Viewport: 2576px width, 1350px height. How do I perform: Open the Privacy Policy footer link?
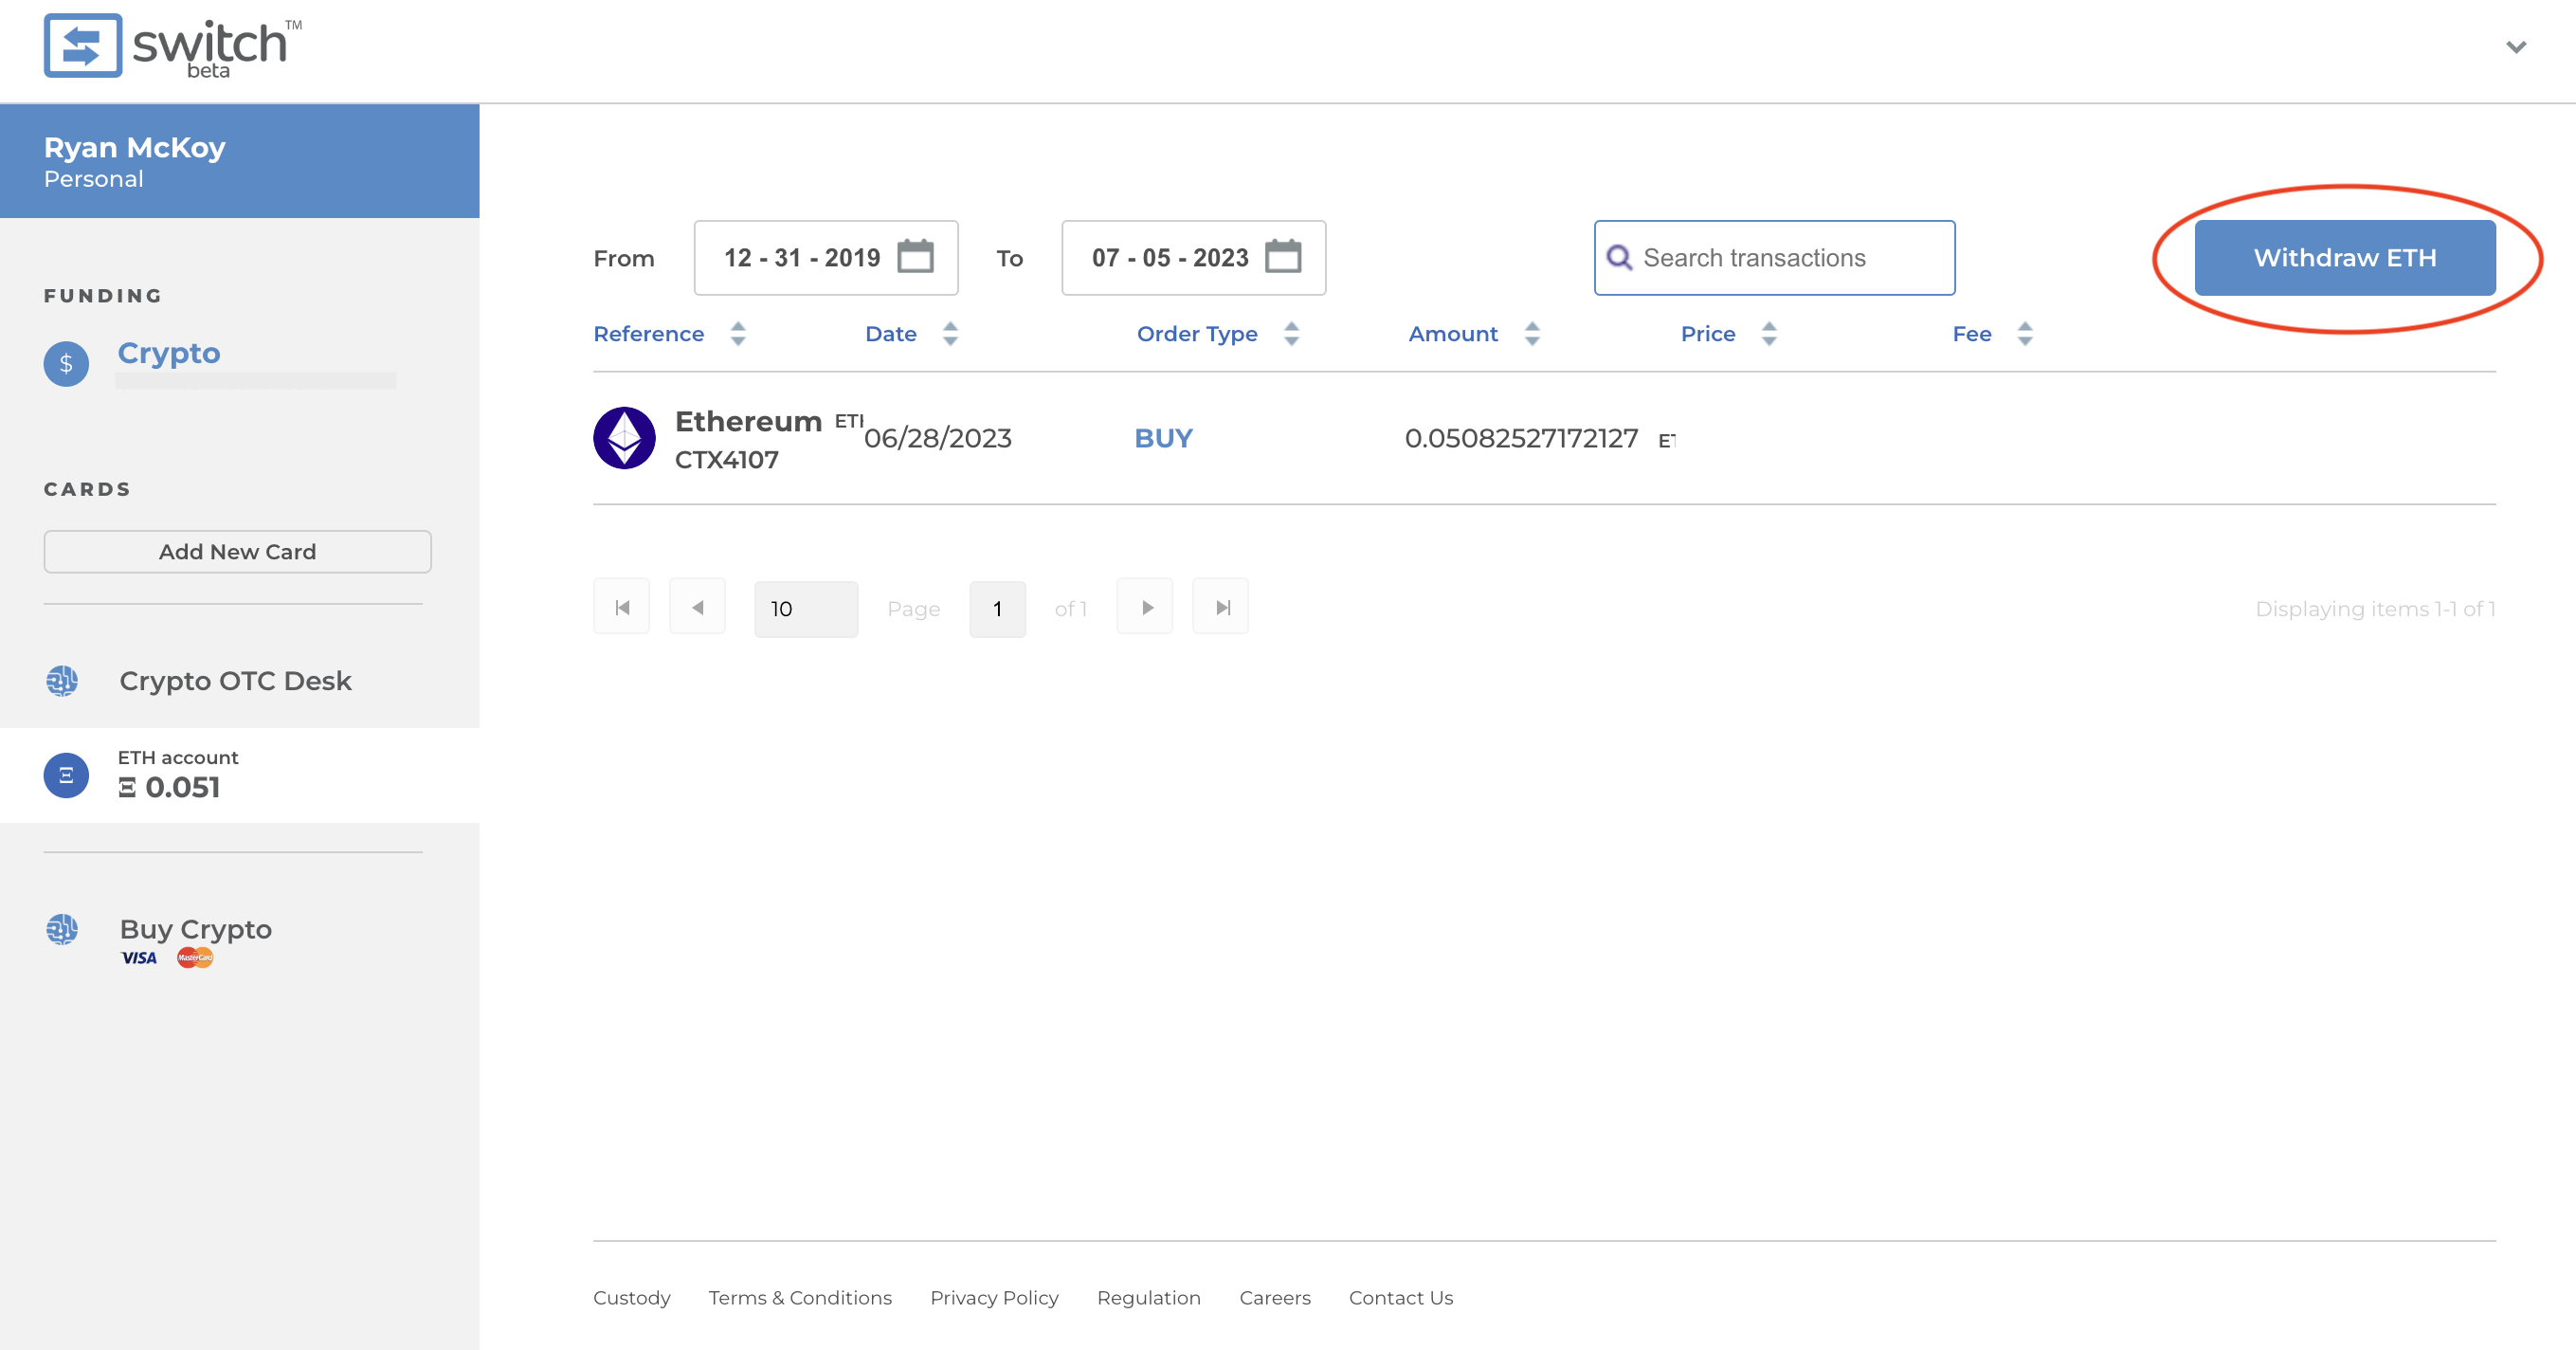coord(994,1297)
